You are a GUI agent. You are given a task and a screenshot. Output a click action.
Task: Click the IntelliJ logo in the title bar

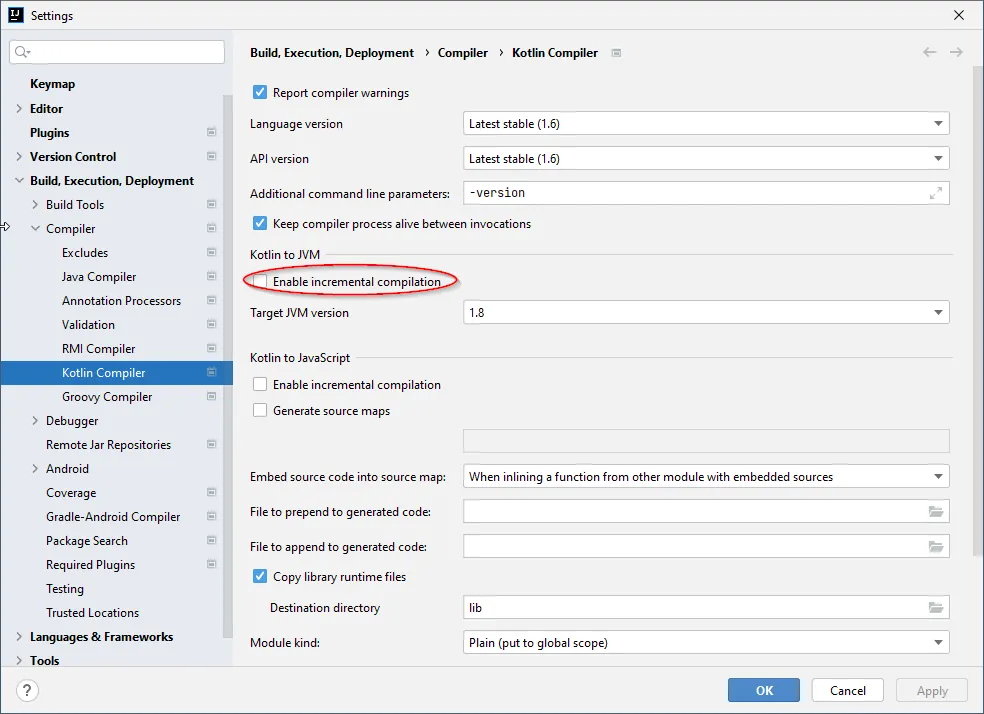(x=16, y=14)
